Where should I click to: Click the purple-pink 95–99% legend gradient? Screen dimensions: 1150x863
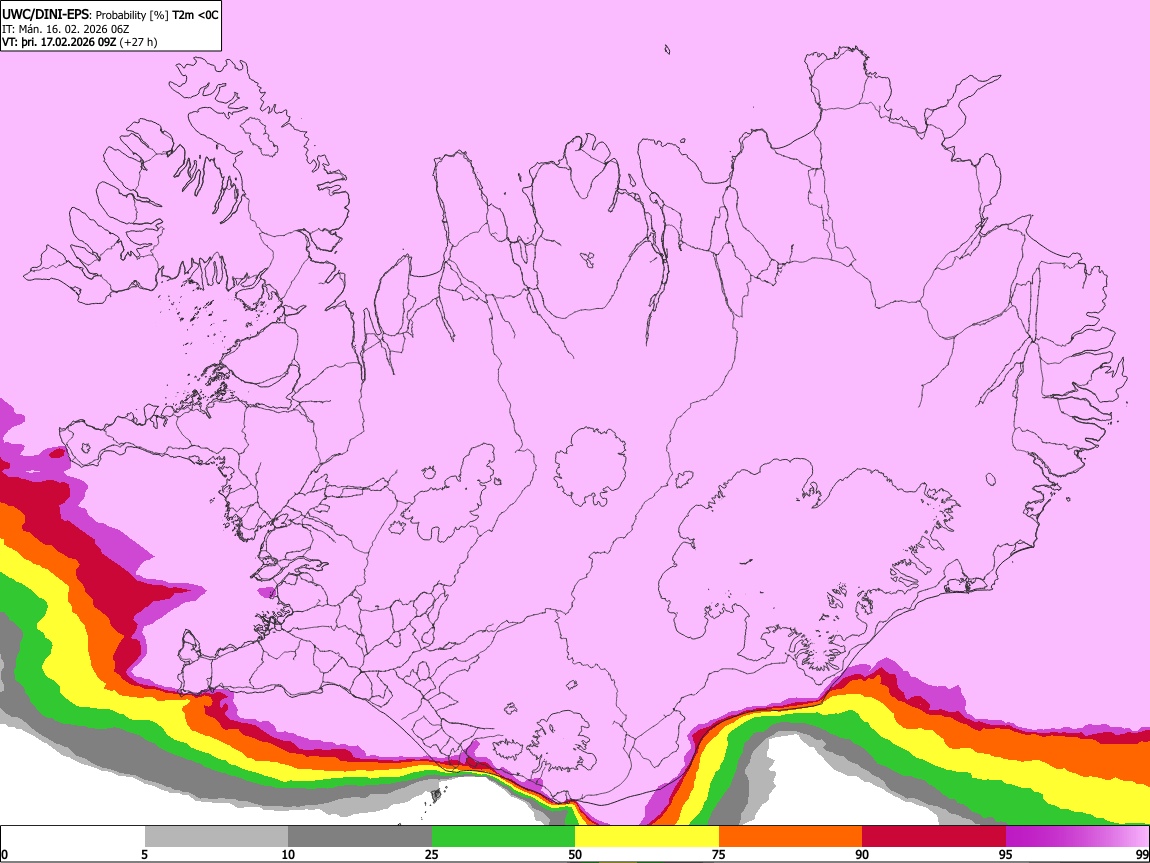point(1077,837)
